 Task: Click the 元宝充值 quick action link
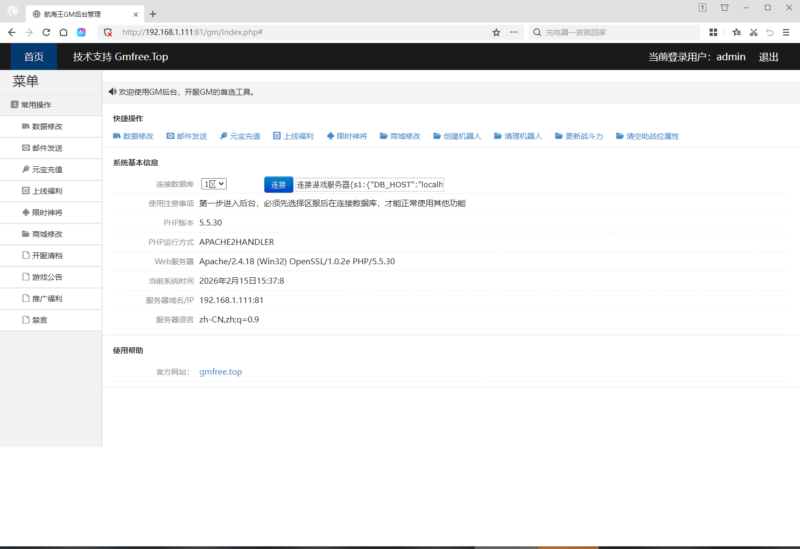pos(240,136)
